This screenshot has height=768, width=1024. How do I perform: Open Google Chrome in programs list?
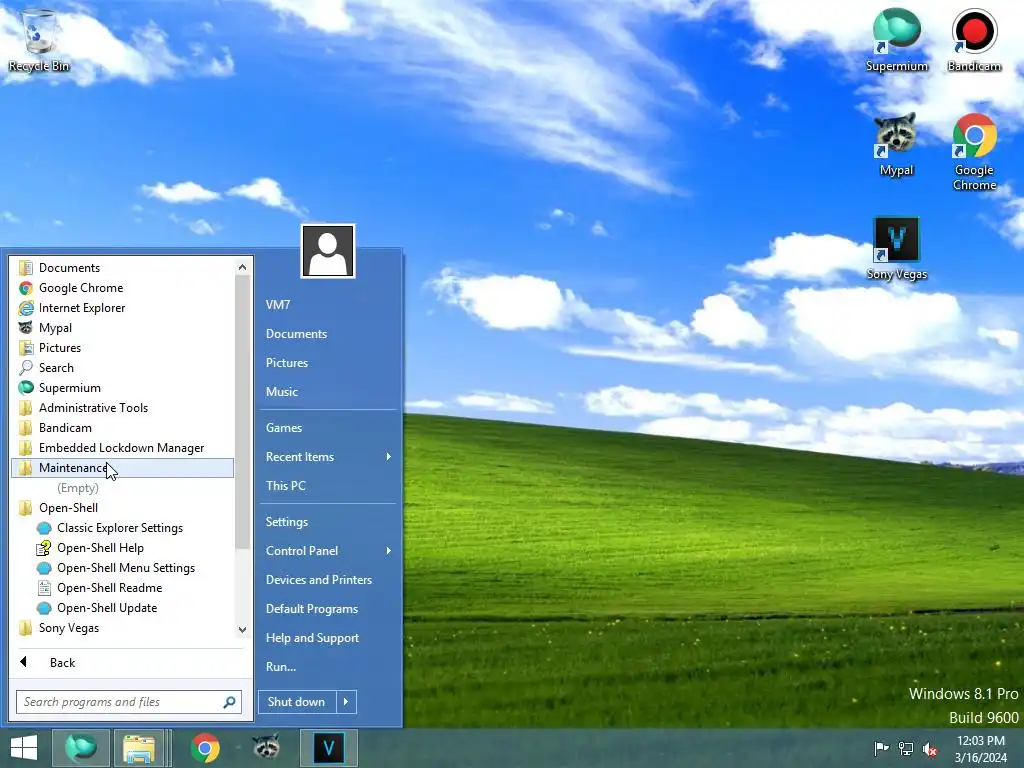tap(123, 288)
